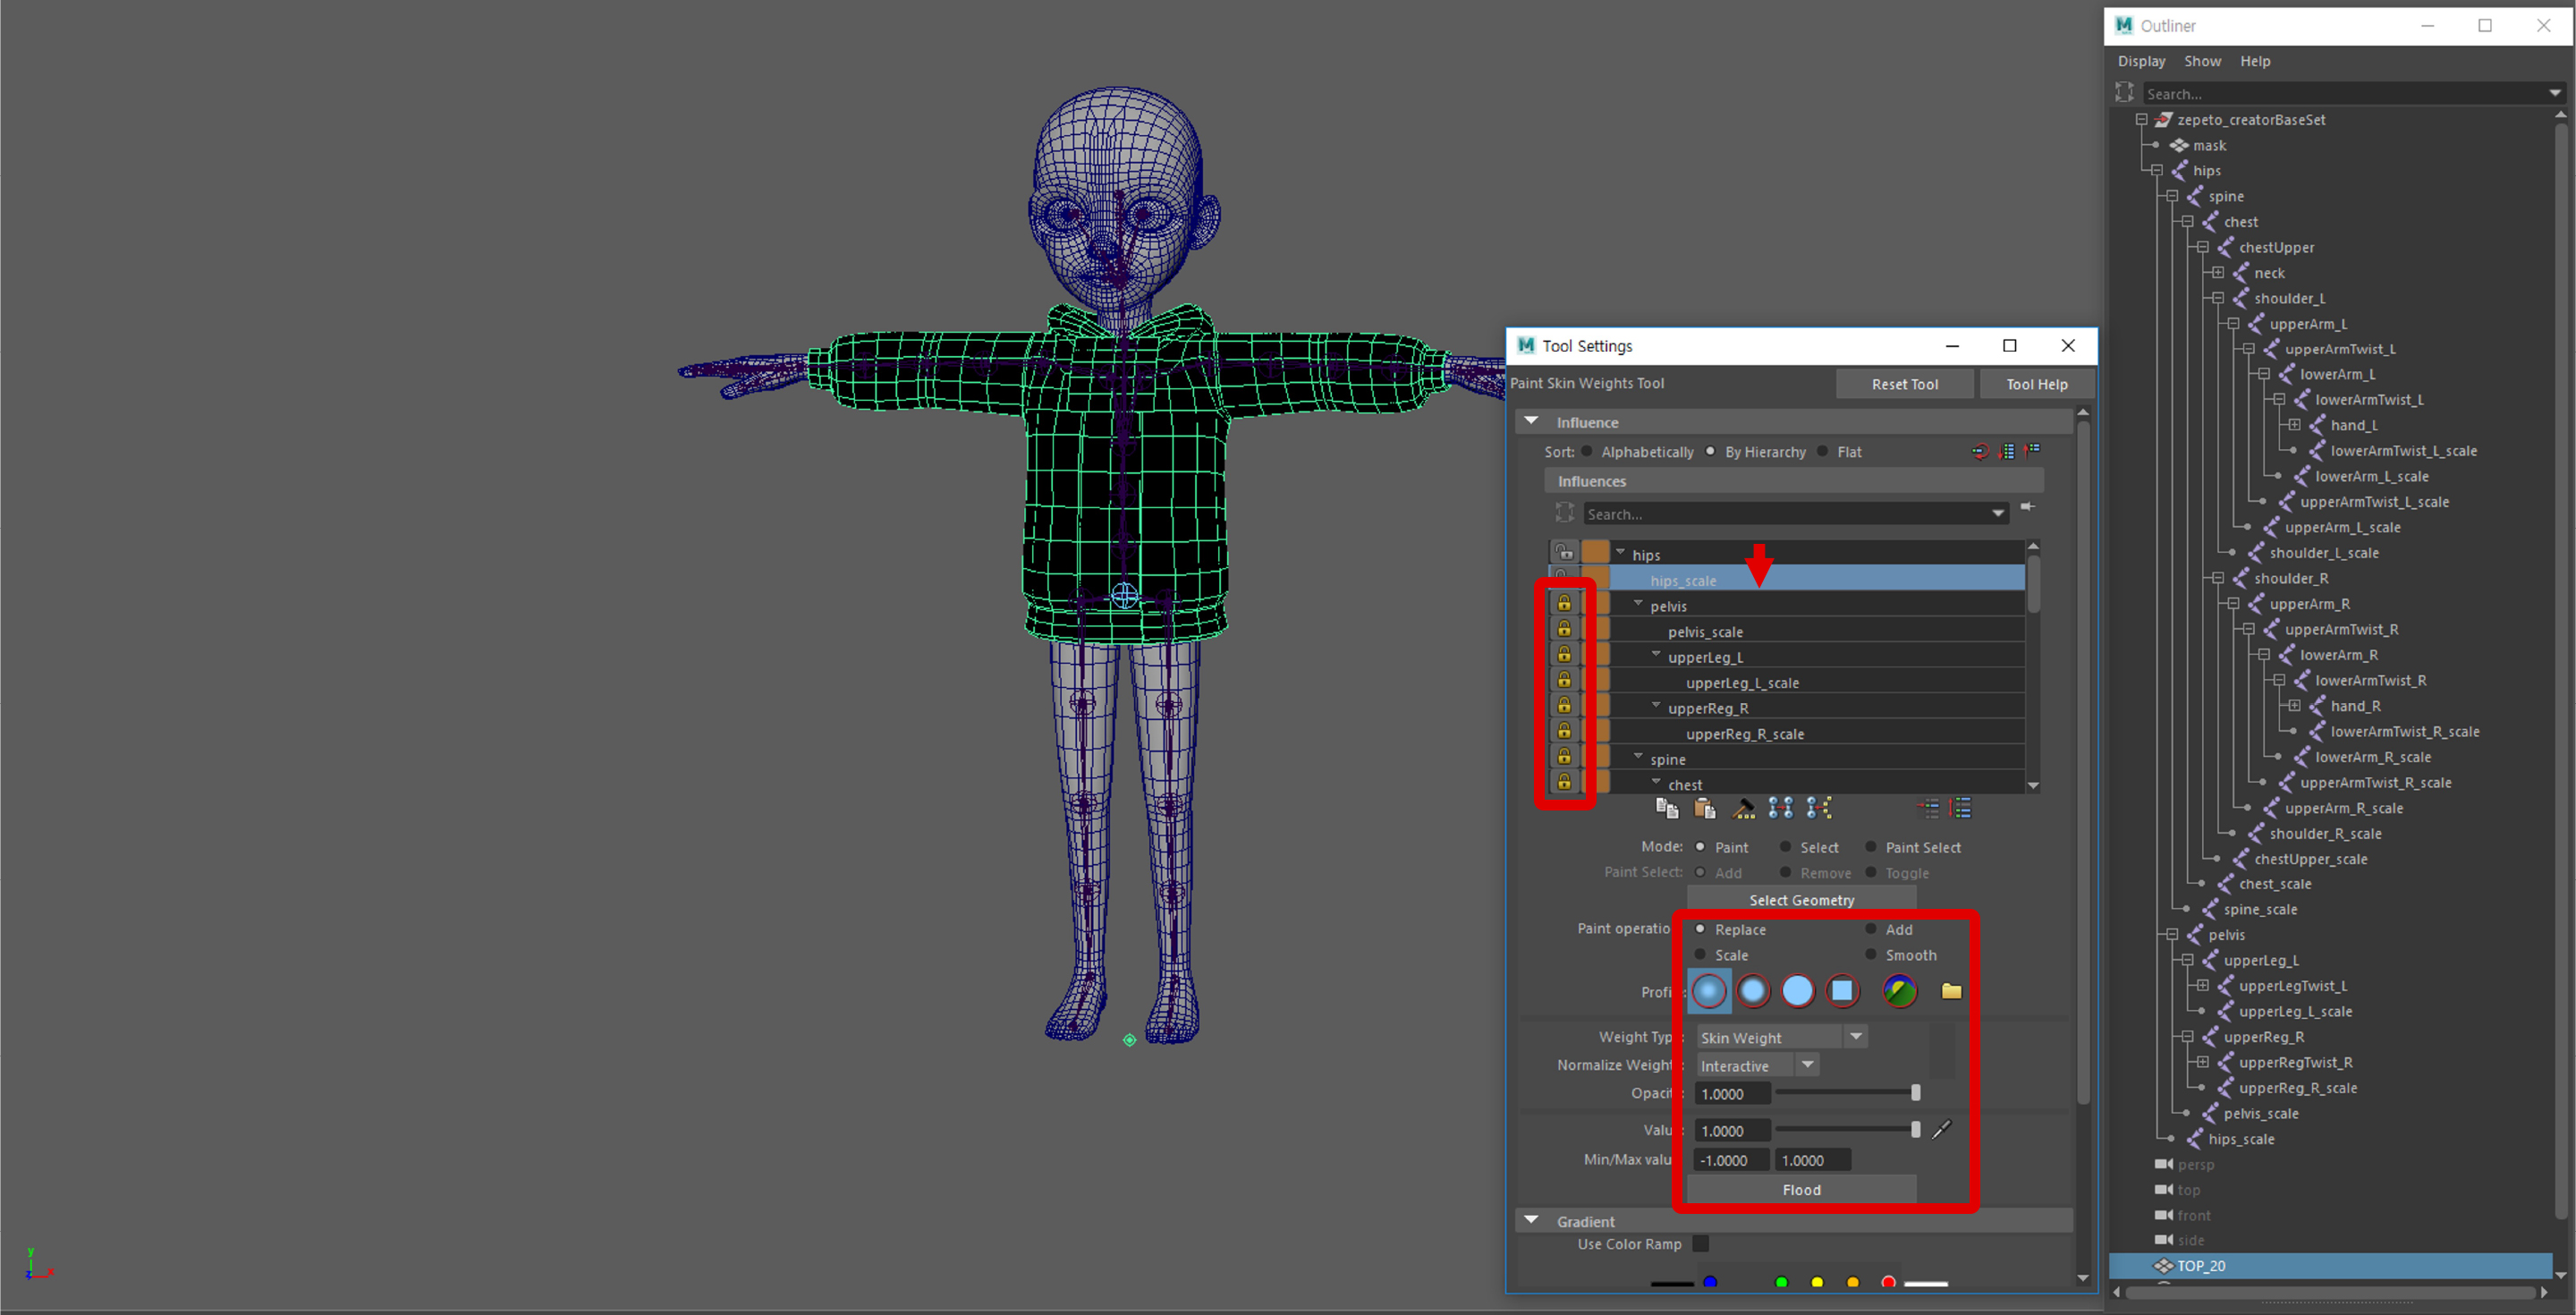2576x1315 pixels.
Task: Select the solid circle brush profile
Action: coord(1797,990)
